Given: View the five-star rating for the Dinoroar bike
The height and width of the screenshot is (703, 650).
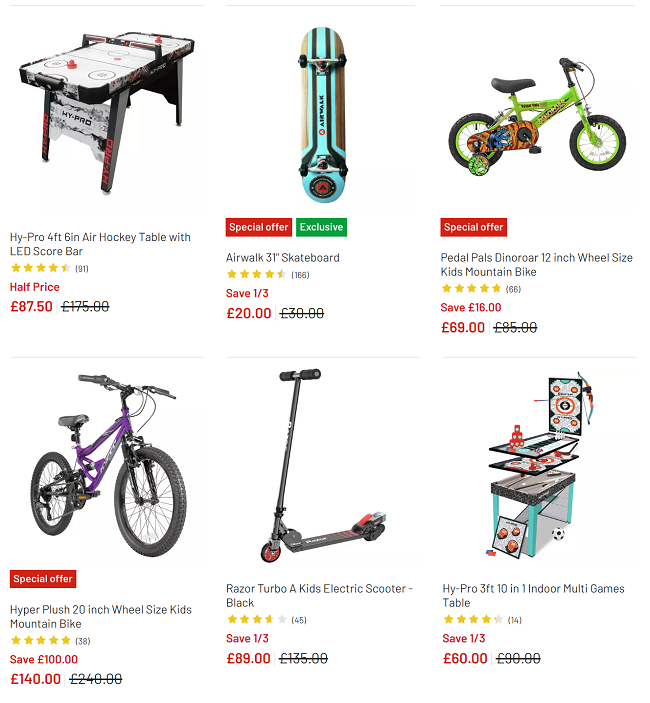Looking at the screenshot, I should pyautogui.click(x=481, y=289).
